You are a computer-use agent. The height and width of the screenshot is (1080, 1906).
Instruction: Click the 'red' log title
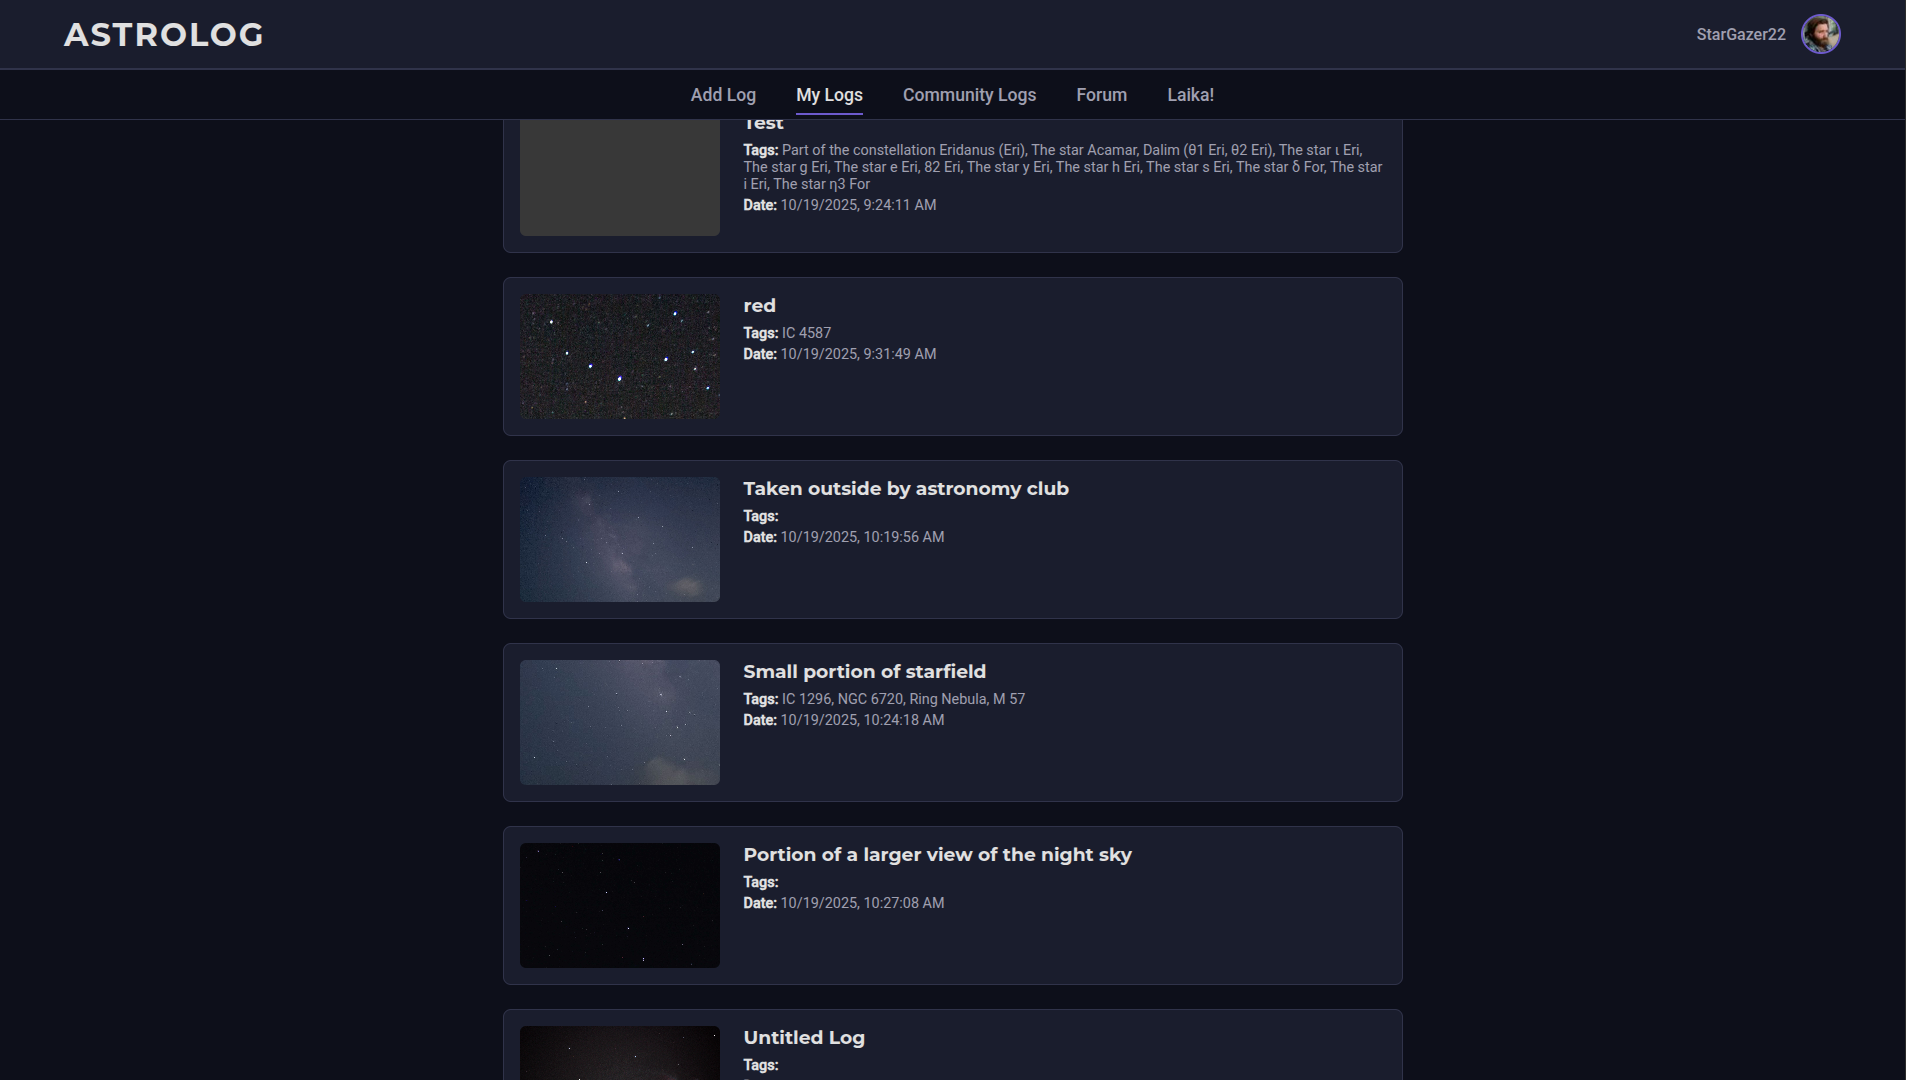pyautogui.click(x=759, y=306)
